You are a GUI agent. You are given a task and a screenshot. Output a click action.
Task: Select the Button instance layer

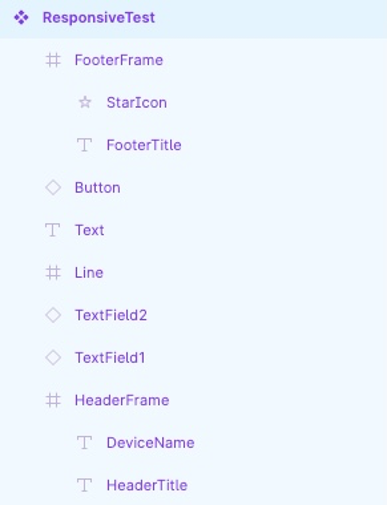pos(193,188)
